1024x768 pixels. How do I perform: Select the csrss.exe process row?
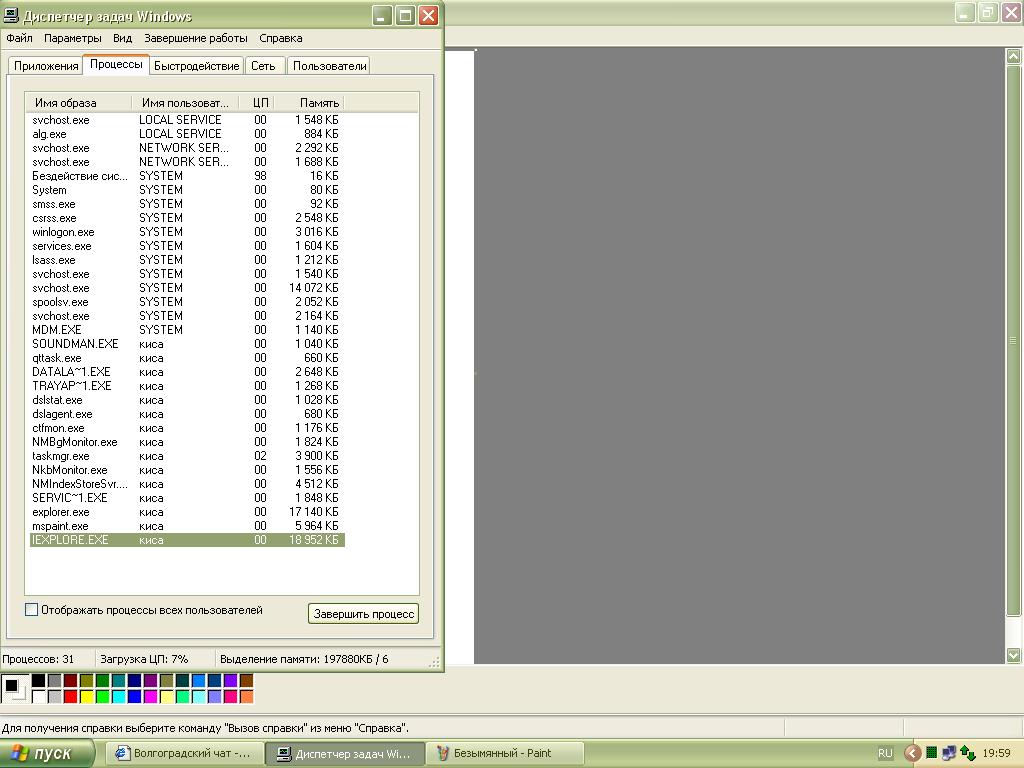[187, 218]
